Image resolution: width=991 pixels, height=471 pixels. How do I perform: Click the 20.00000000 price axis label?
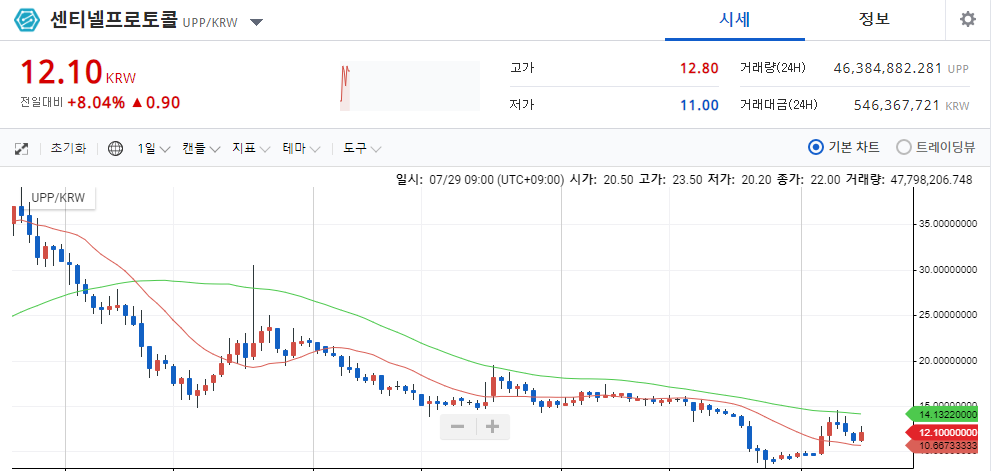tap(946, 361)
